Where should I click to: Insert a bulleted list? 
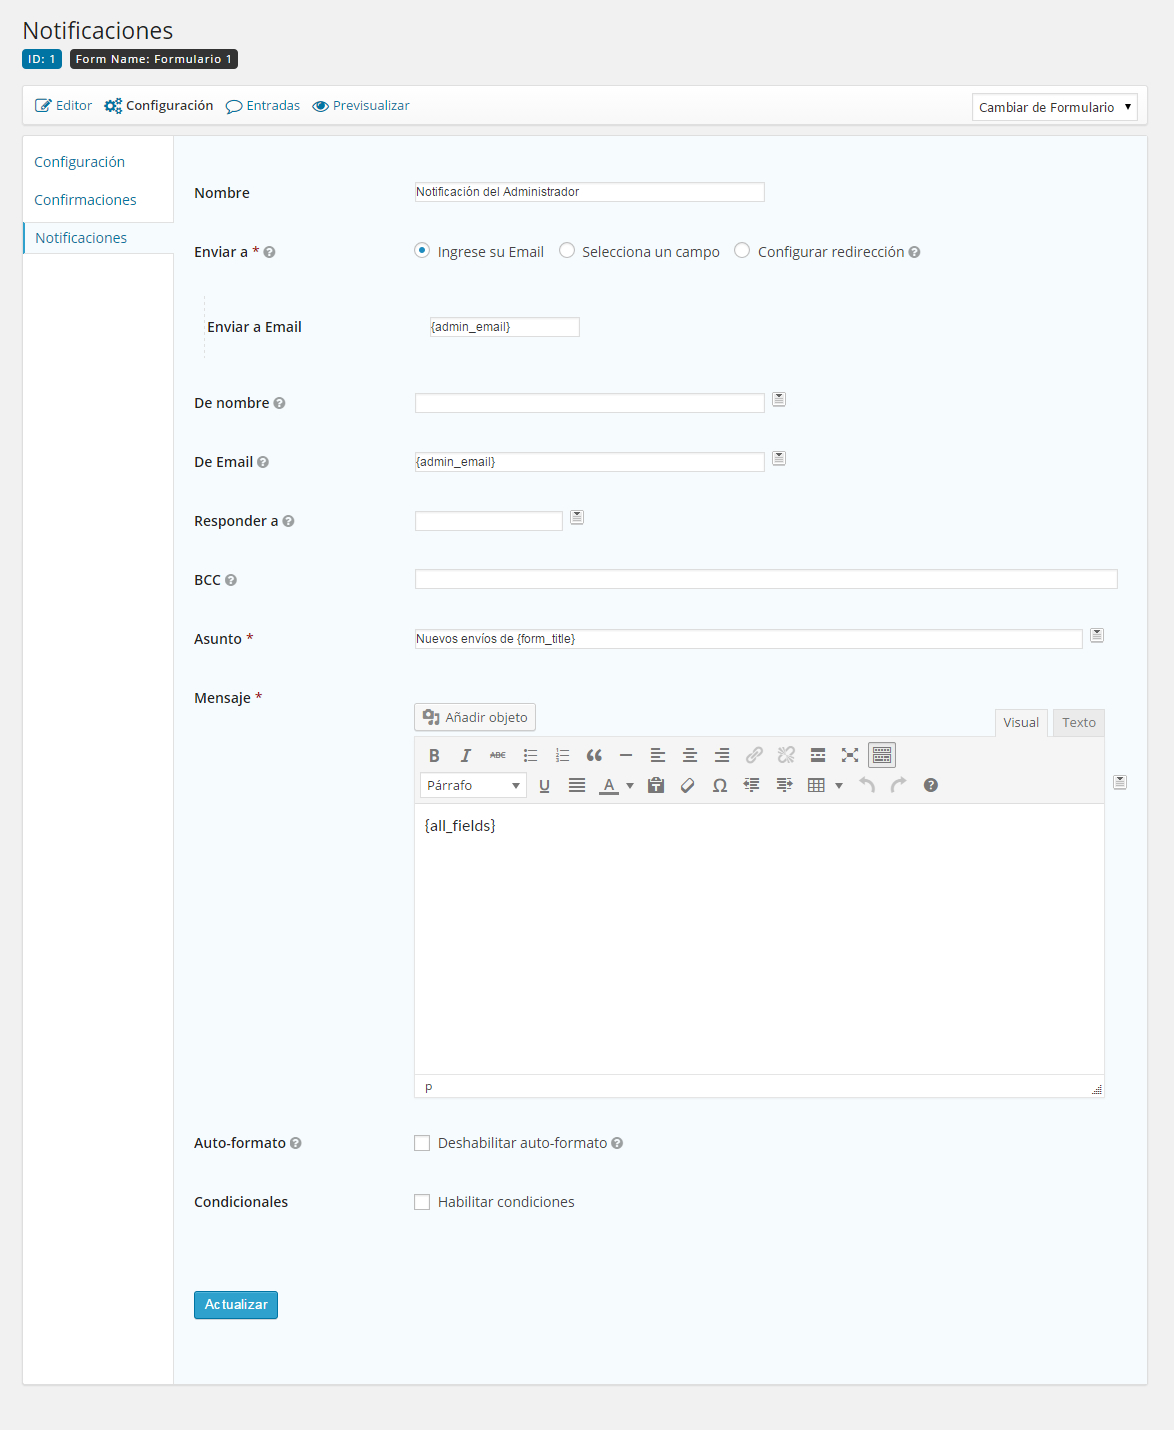[530, 755]
